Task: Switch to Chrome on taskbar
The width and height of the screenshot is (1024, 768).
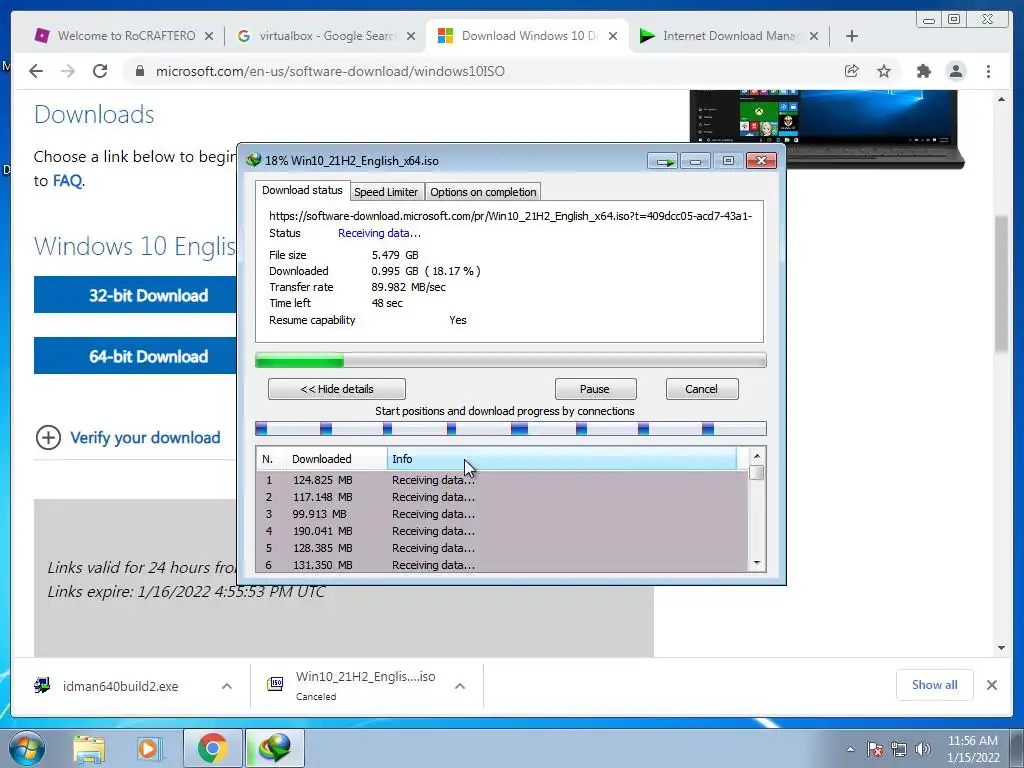Action: [x=212, y=749]
